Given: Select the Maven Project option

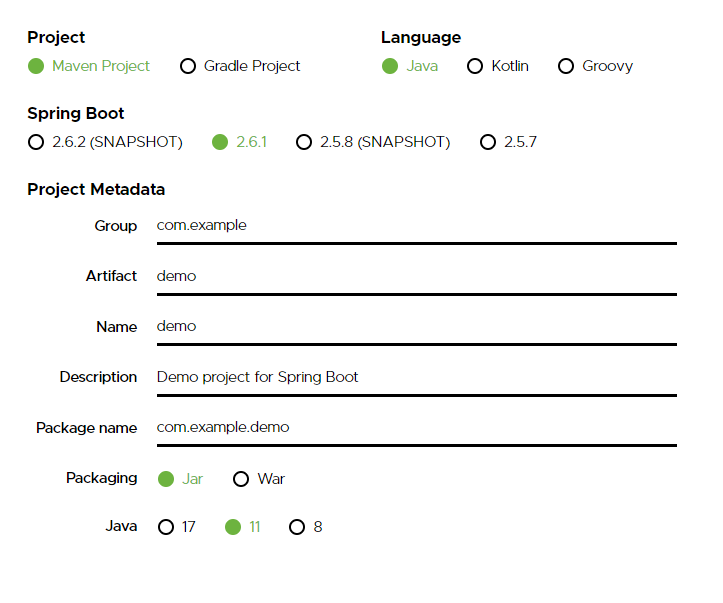Looking at the screenshot, I should tap(36, 66).
